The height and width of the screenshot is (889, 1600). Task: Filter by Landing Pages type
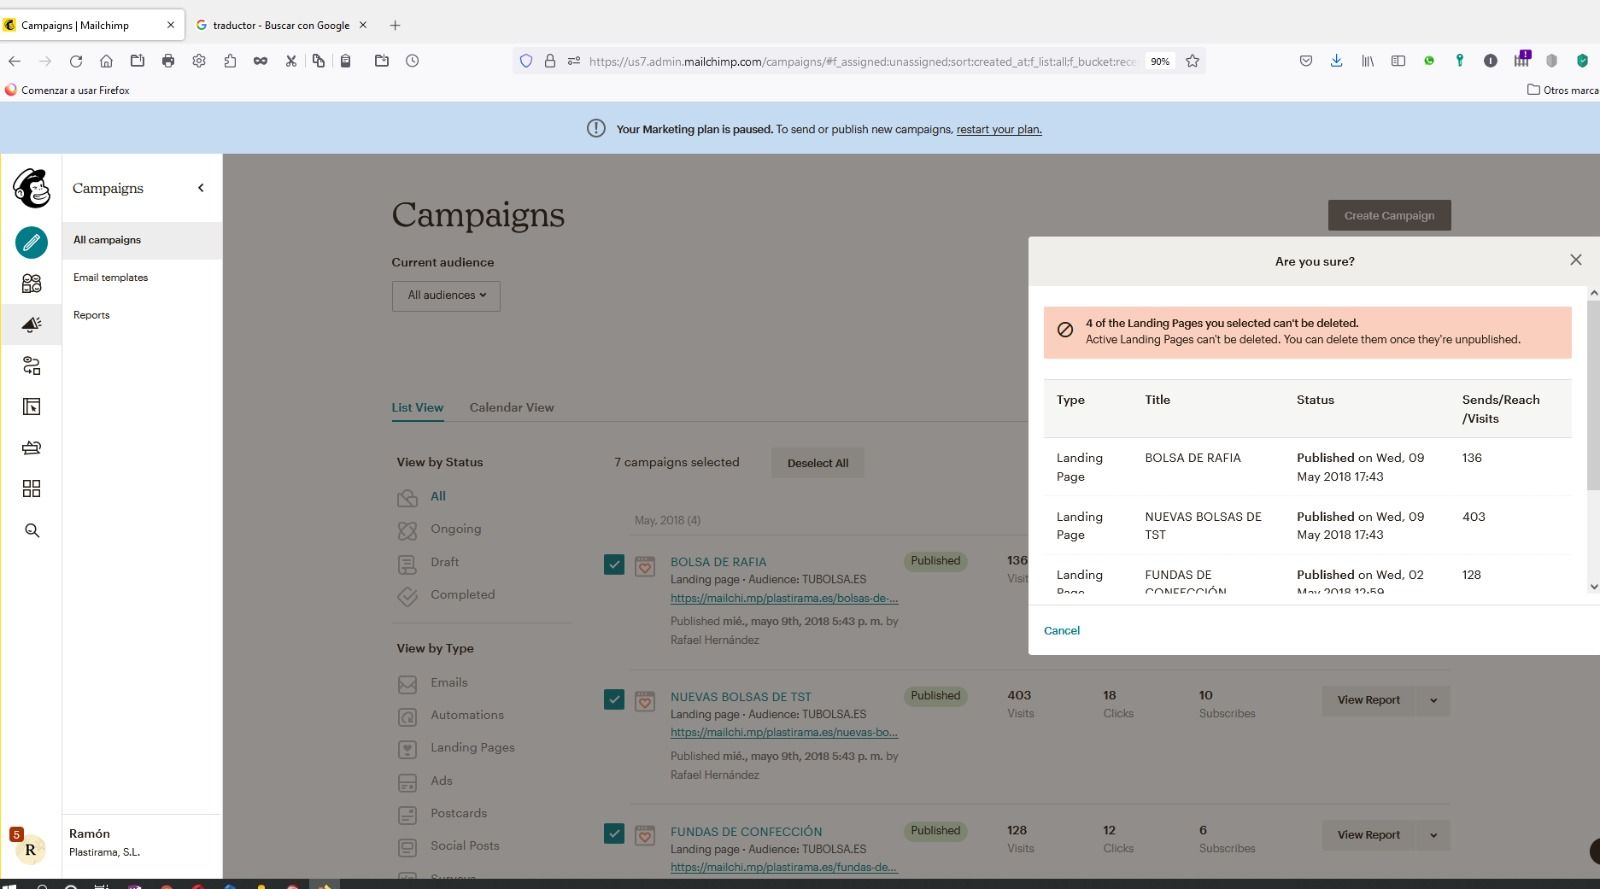coord(472,747)
